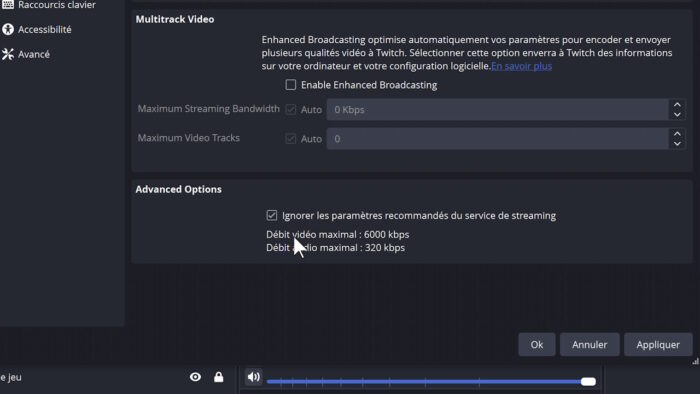Click the Débit audio maximal : 320 kbps text
Image resolution: width=700 pixels, height=394 pixels.
pyautogui.click(x=335, y=248)
